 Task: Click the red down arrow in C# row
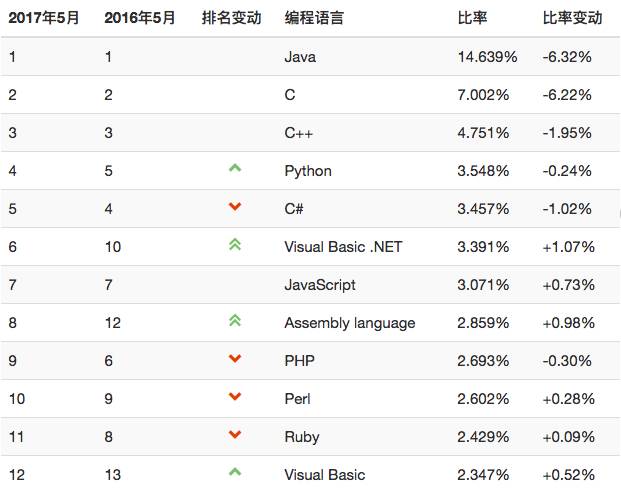(x=235, y=207)
